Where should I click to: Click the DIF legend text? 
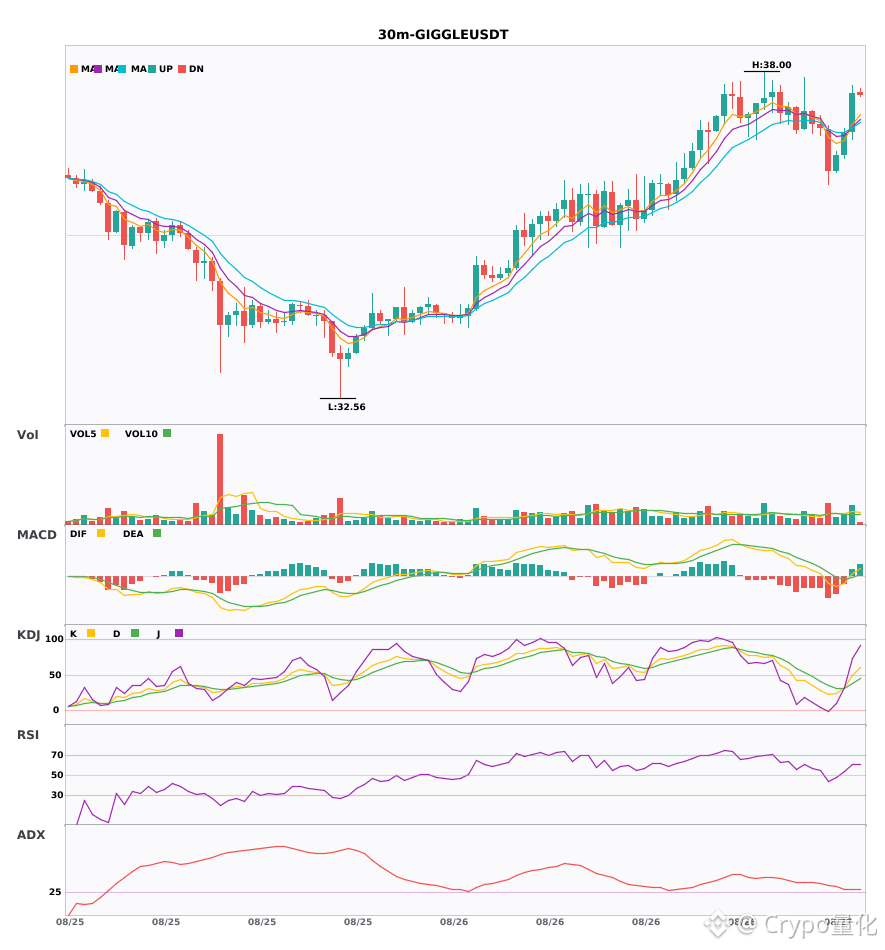click(x=78, y=534)
